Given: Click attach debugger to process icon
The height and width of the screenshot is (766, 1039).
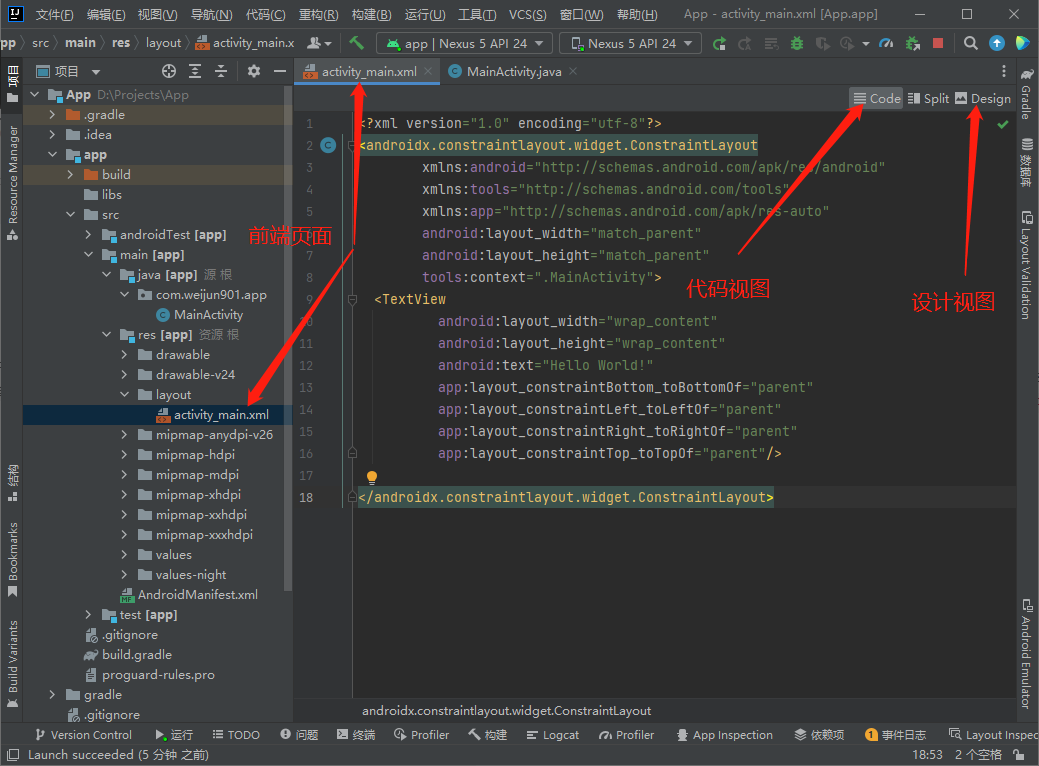Looking at the screenshot, I should [x=912, y=44].
